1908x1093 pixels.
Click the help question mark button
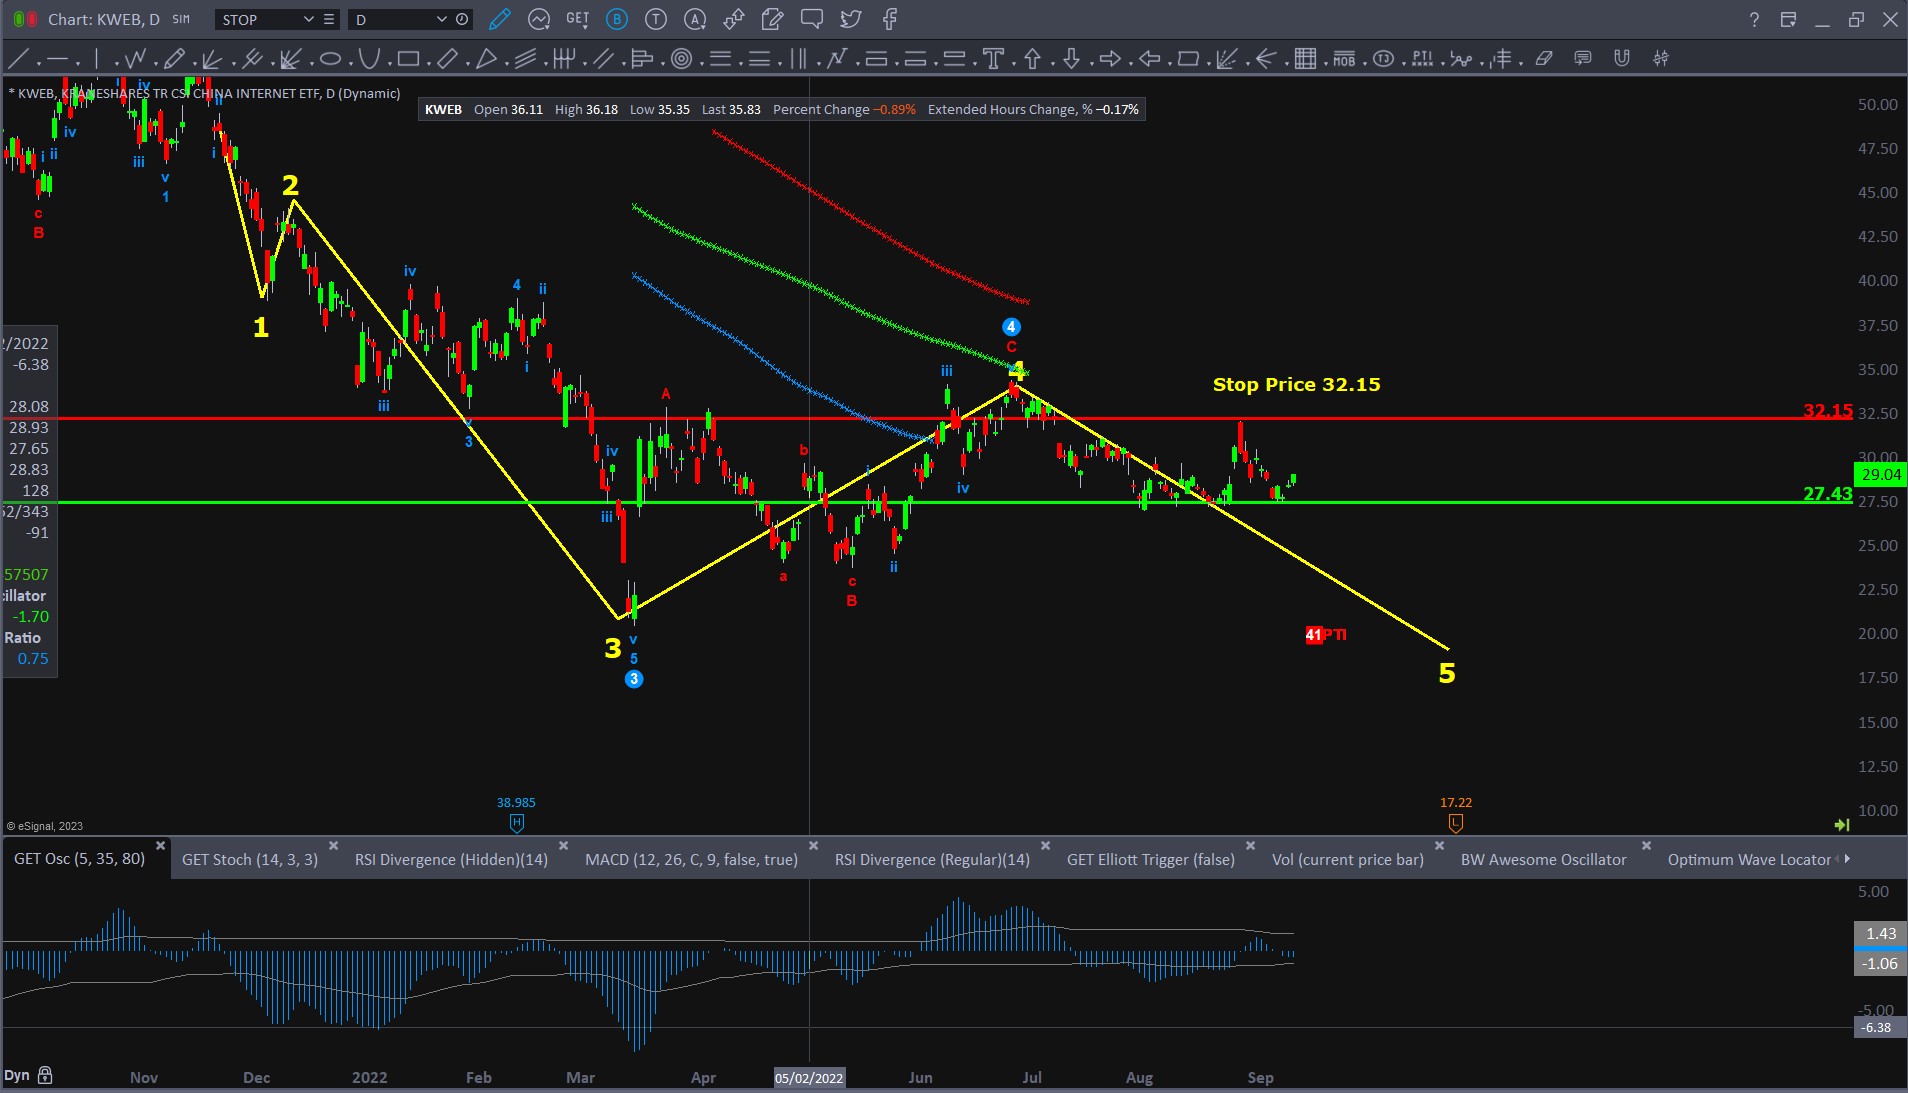tap(1754, 19)
